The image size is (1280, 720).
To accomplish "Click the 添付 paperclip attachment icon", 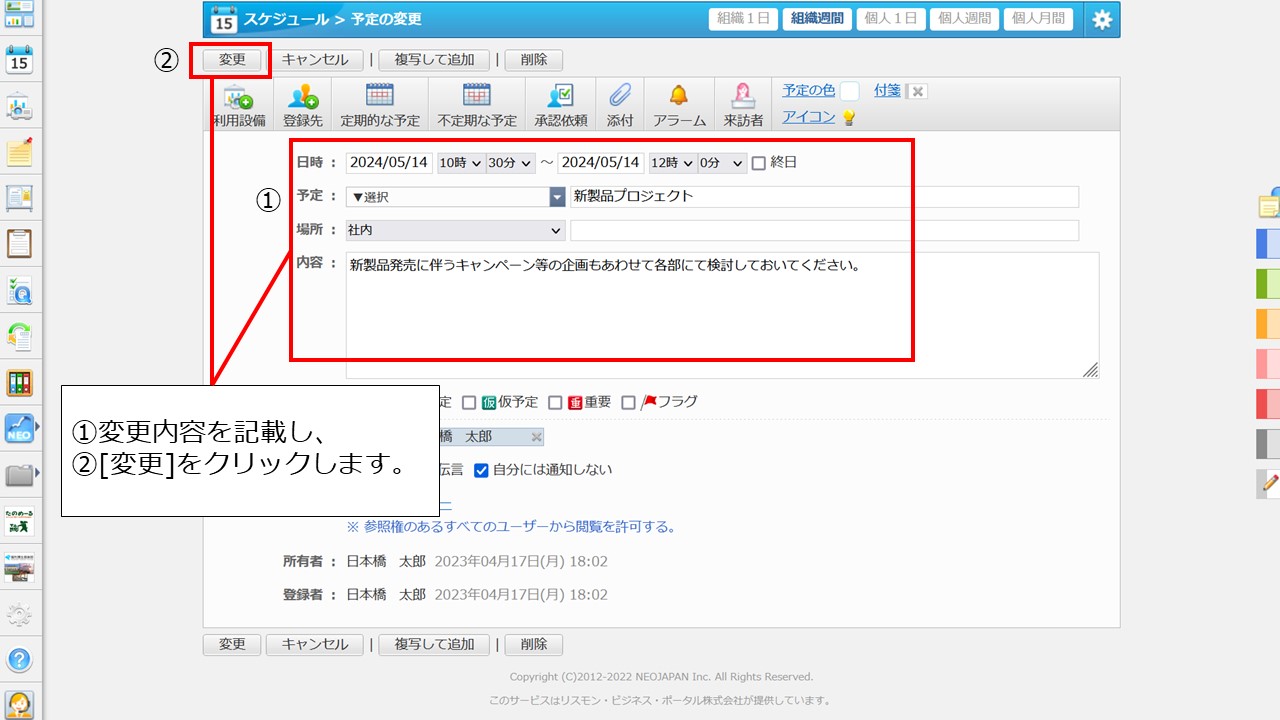I will (620, 97).
